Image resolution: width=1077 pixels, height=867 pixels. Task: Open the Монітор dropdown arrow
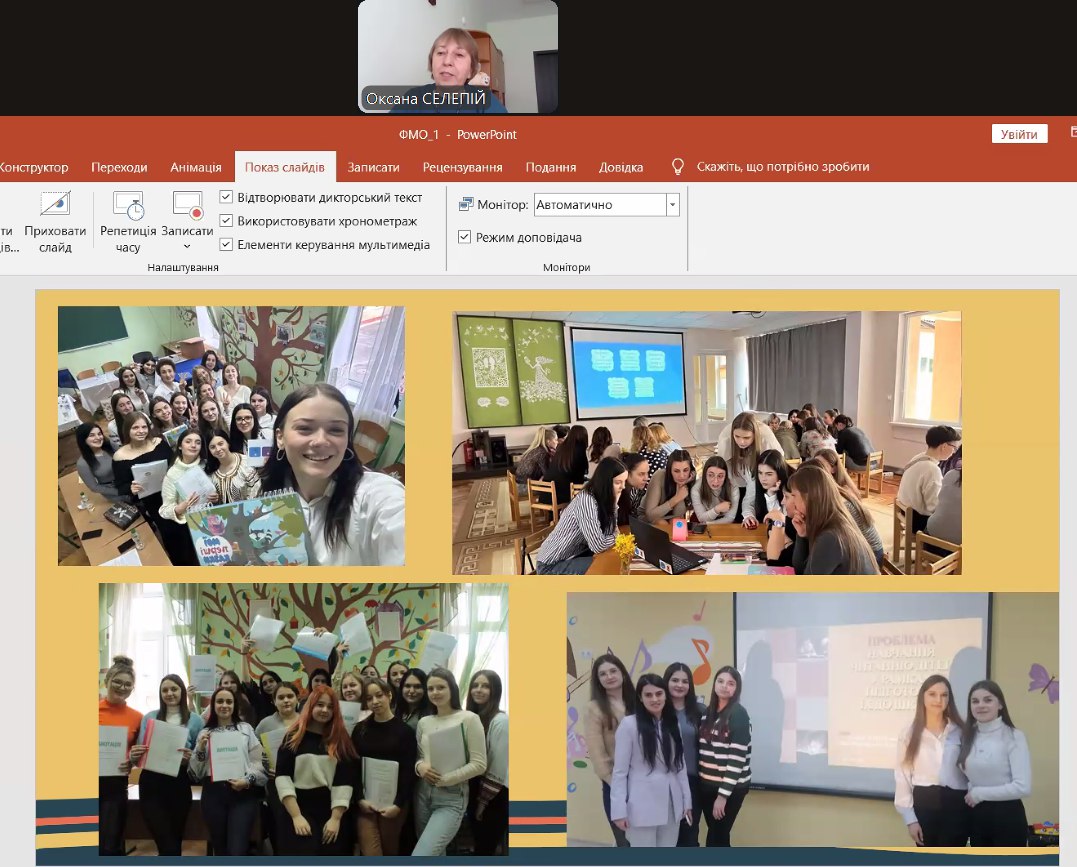pos(672,205)
